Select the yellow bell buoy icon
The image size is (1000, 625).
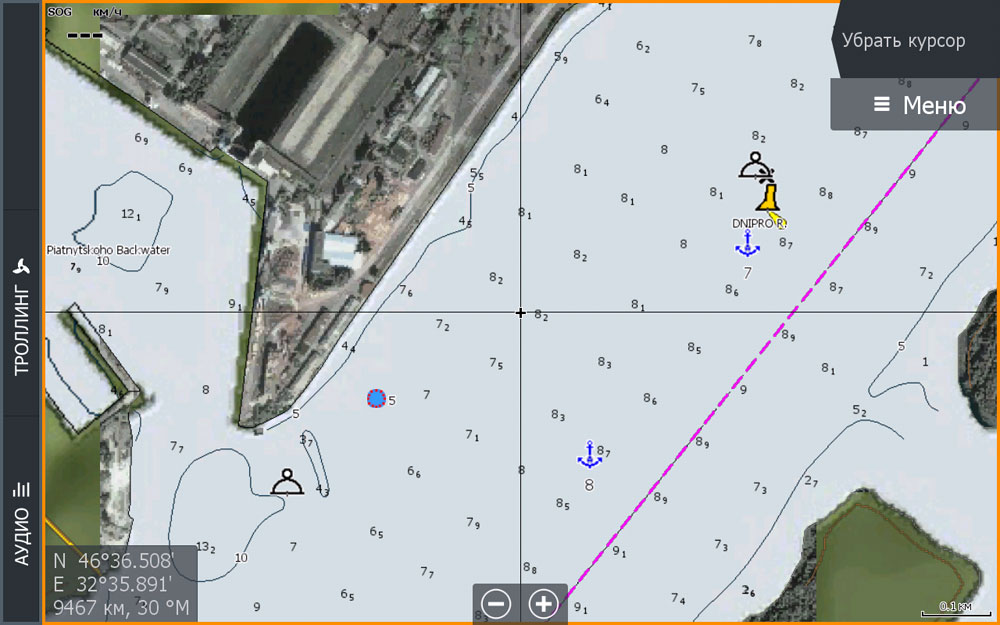coord(767,196)
